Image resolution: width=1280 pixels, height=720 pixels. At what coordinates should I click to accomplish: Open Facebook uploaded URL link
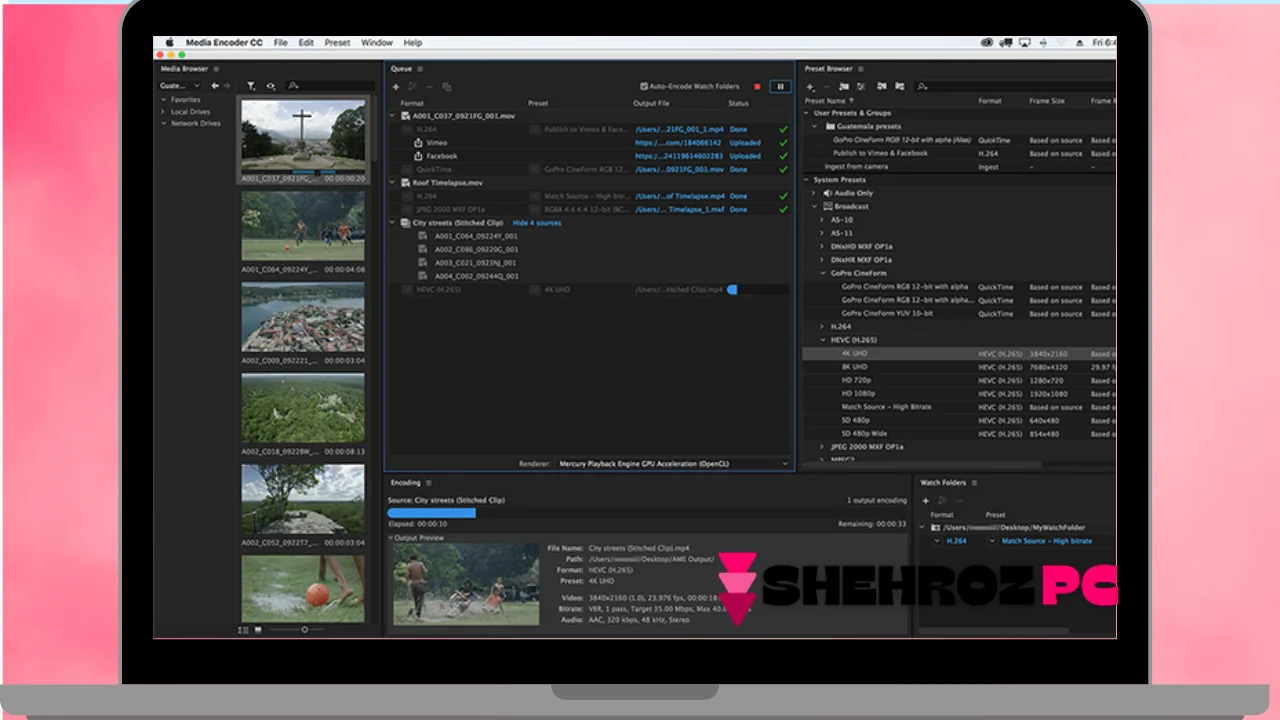tap(678, 156)
